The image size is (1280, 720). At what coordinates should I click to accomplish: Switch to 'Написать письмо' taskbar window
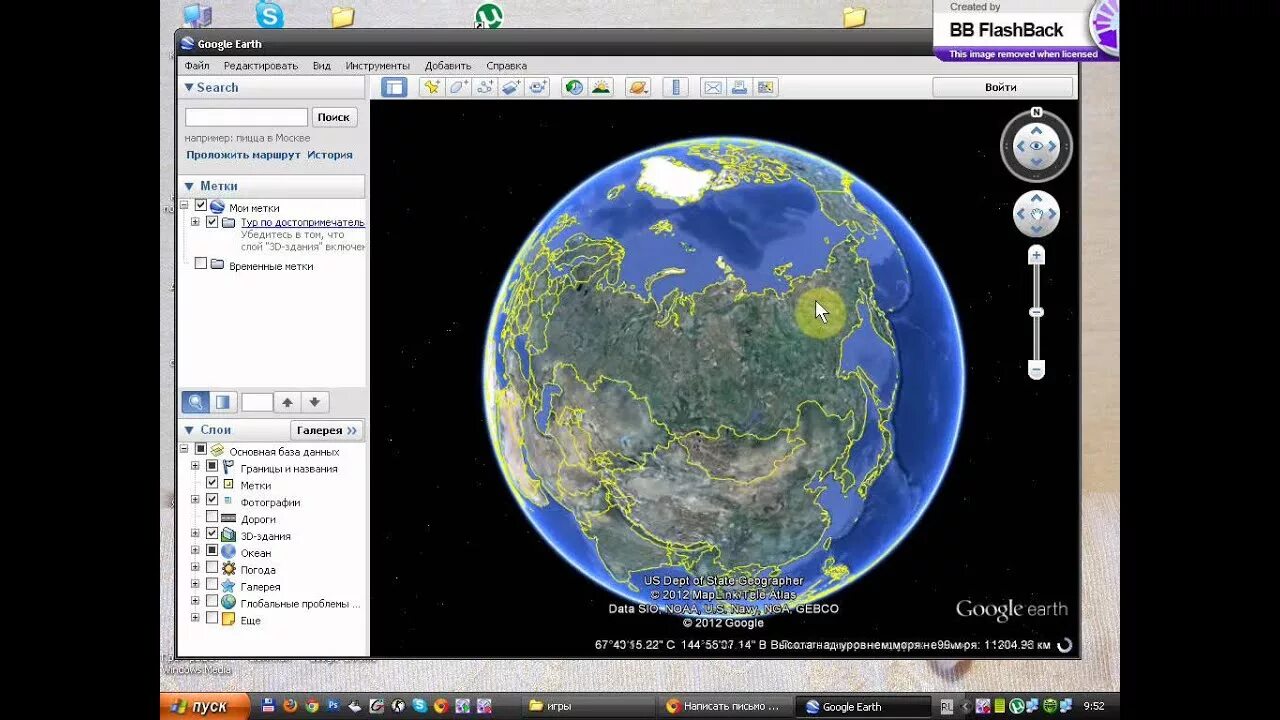pyautogui.click(x=724, y=706)
